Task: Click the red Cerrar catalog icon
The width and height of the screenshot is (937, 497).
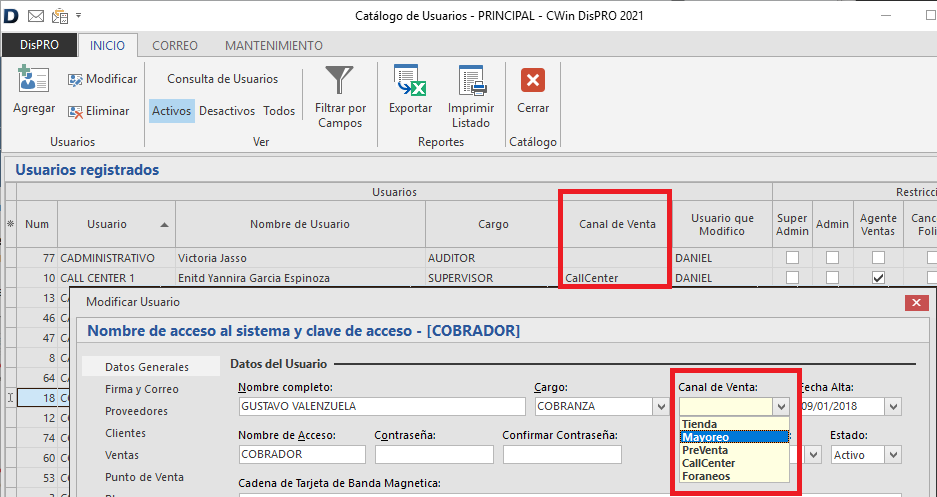Action: [x=533, y=80]
